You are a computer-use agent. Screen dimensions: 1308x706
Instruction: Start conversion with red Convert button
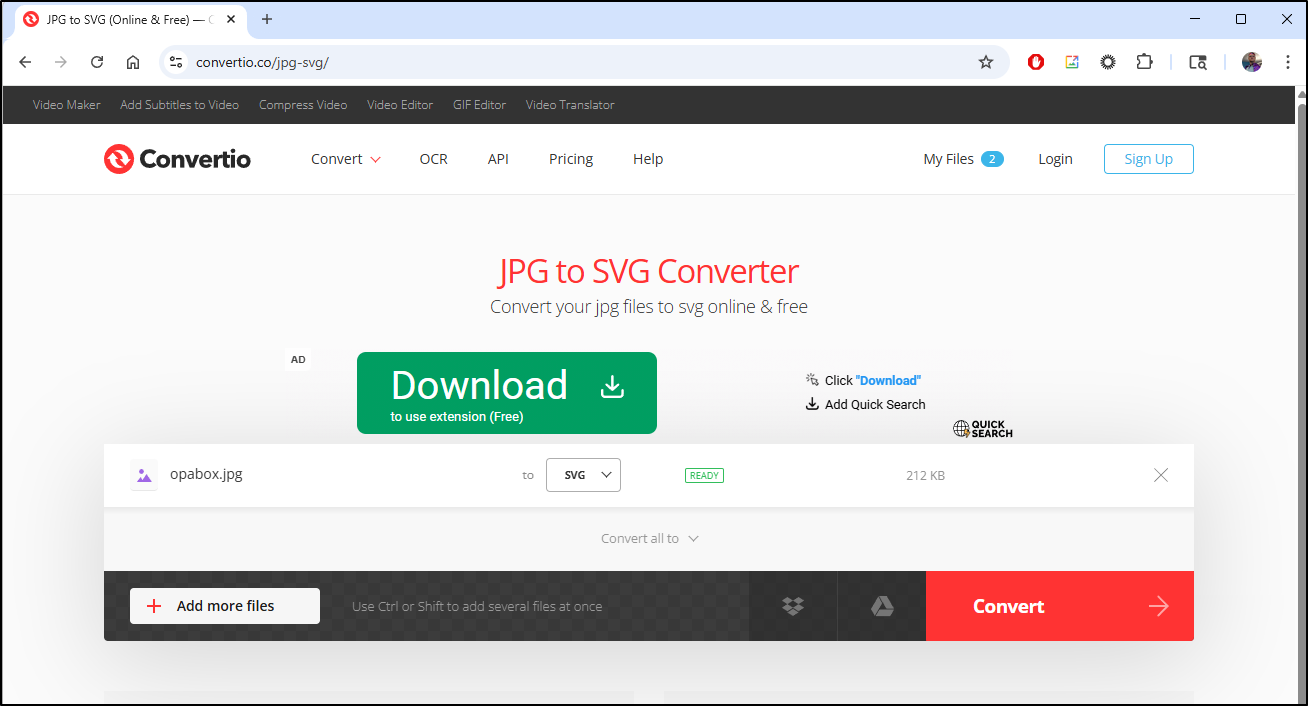click(x=1060, y=606)
